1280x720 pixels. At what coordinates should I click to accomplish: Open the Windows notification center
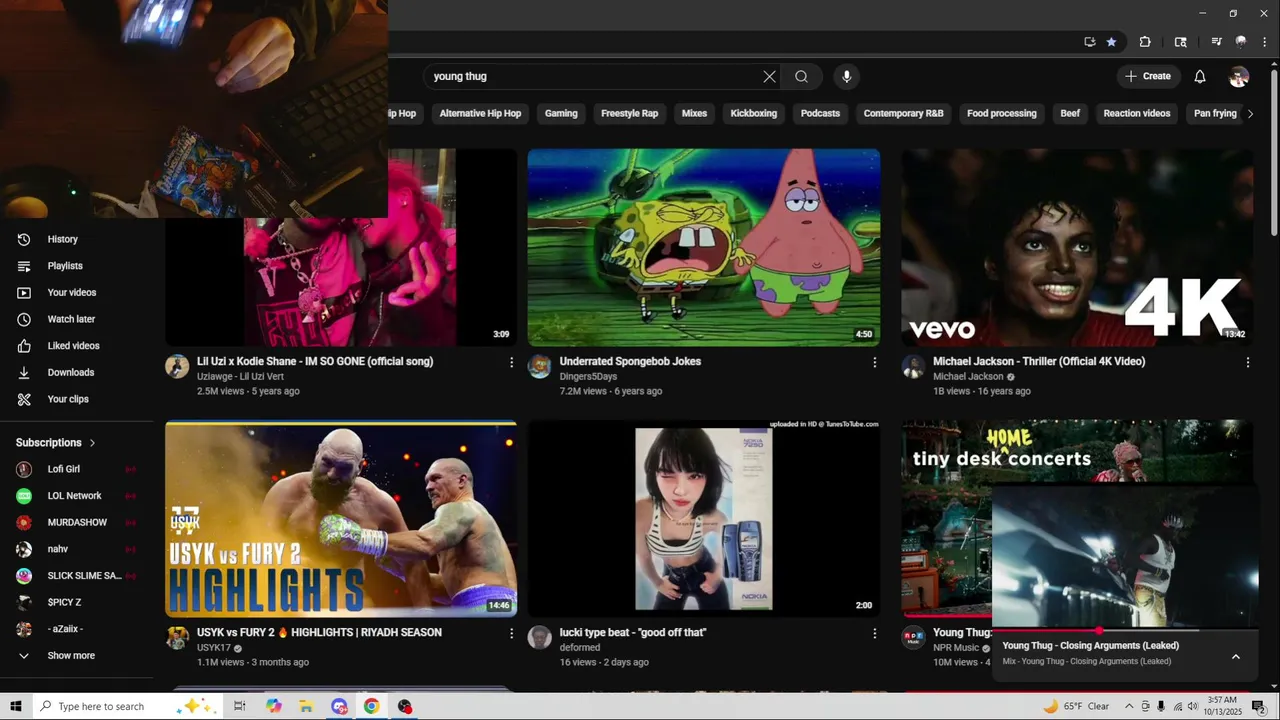coord(1259,706)
